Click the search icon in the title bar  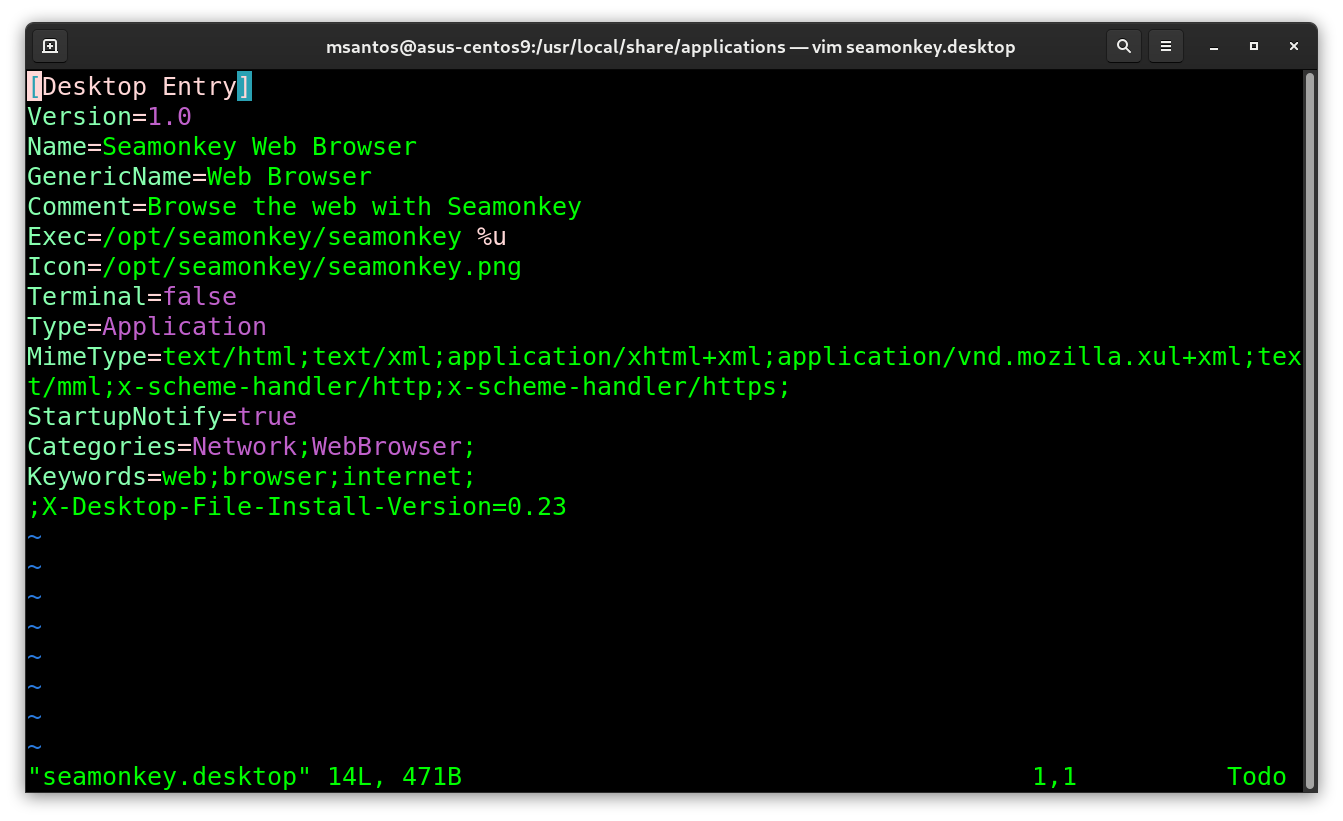click(1124, 46)
